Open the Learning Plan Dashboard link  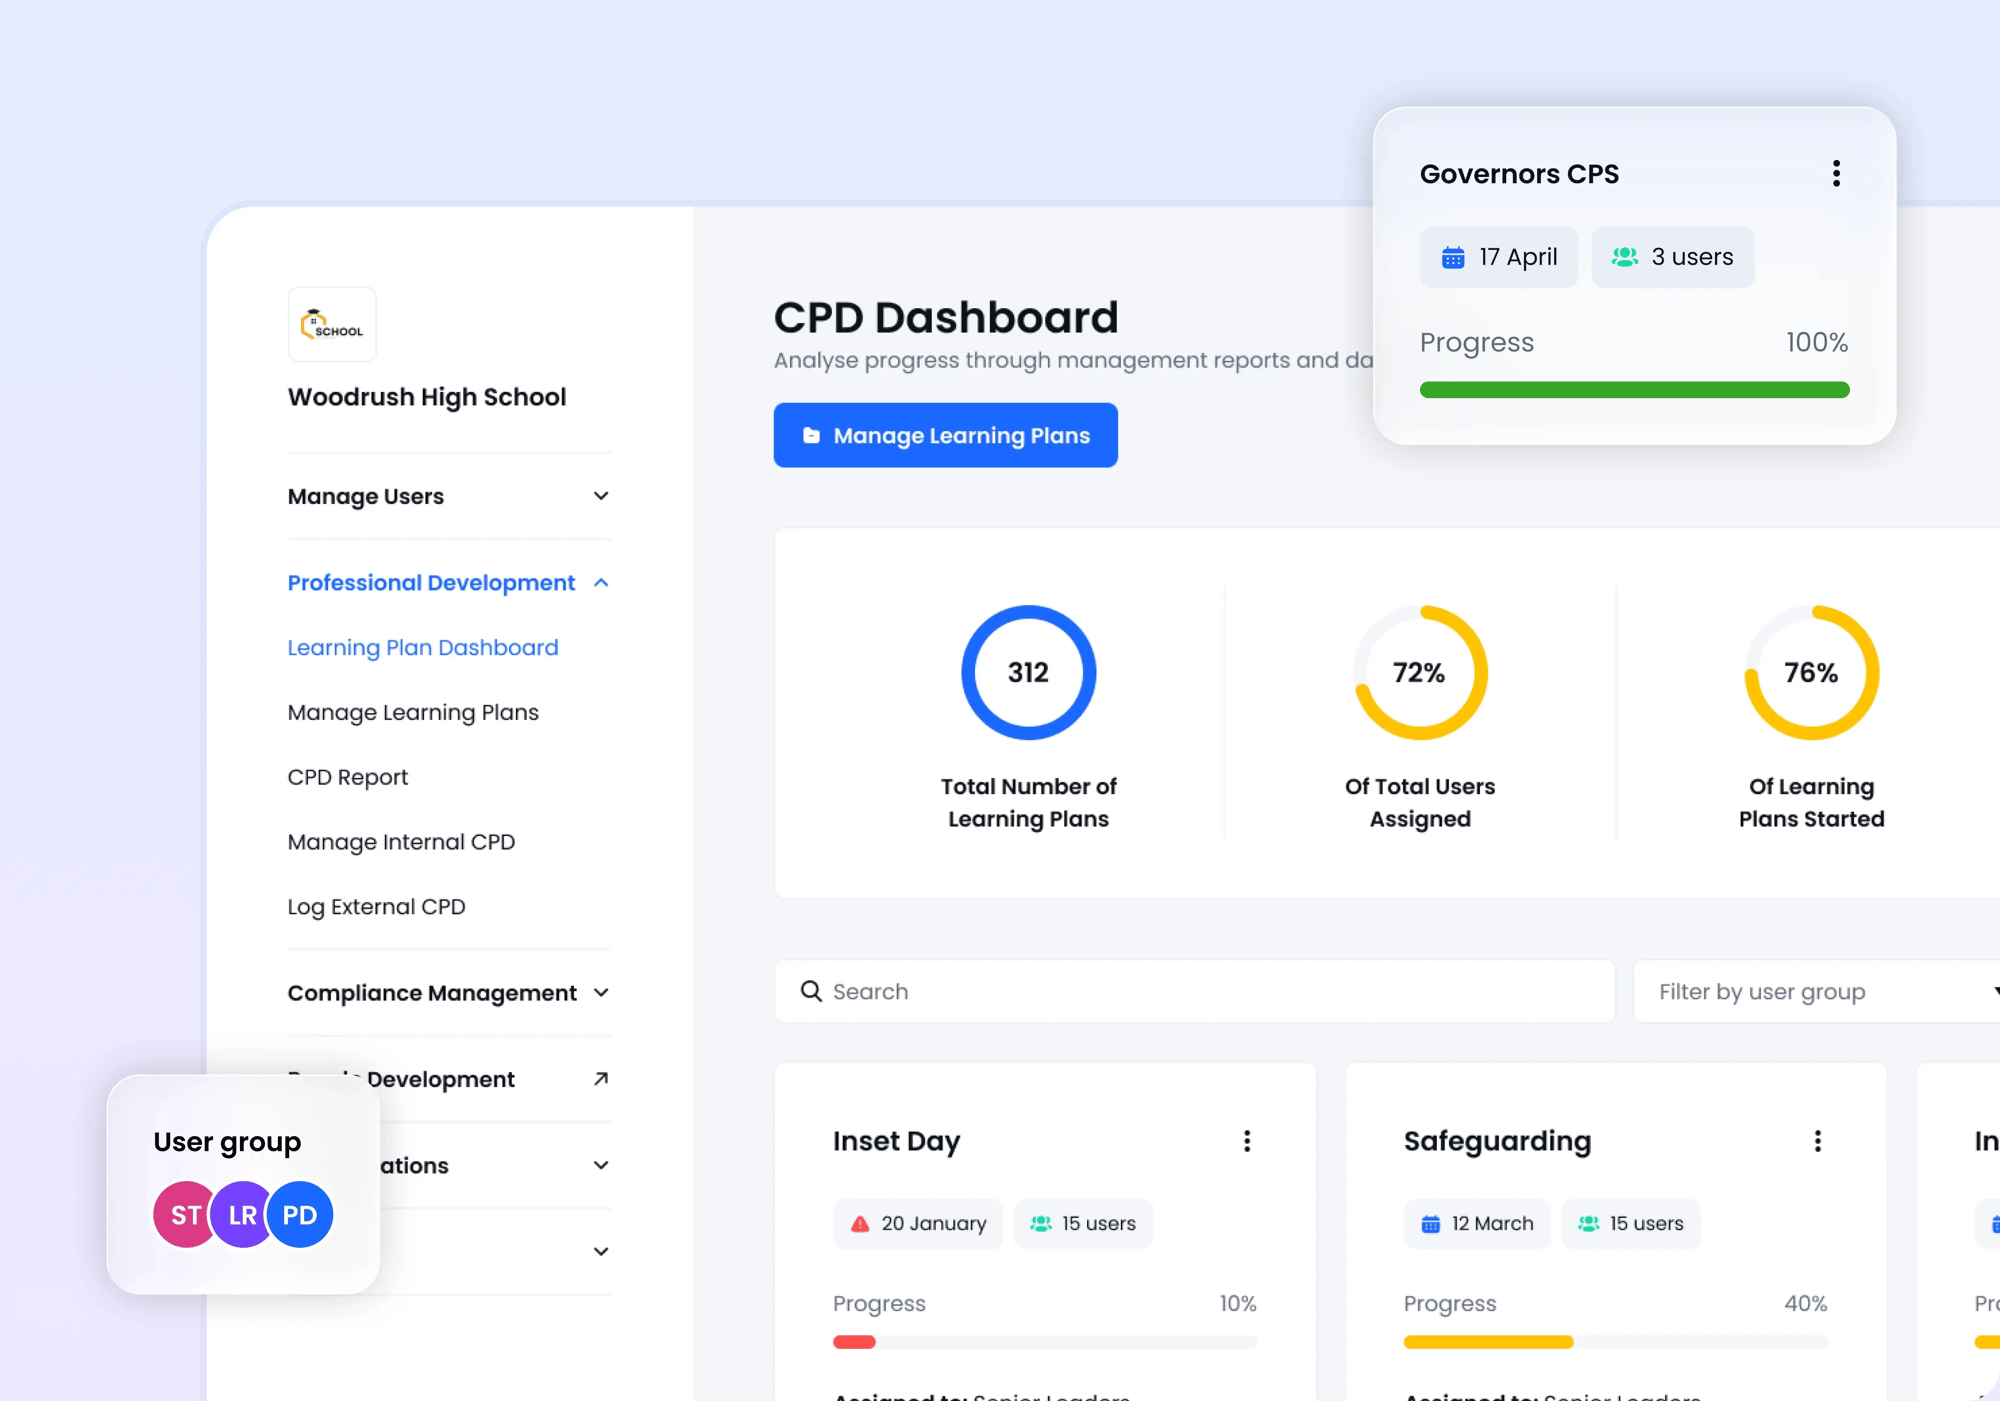coord(422,647)
